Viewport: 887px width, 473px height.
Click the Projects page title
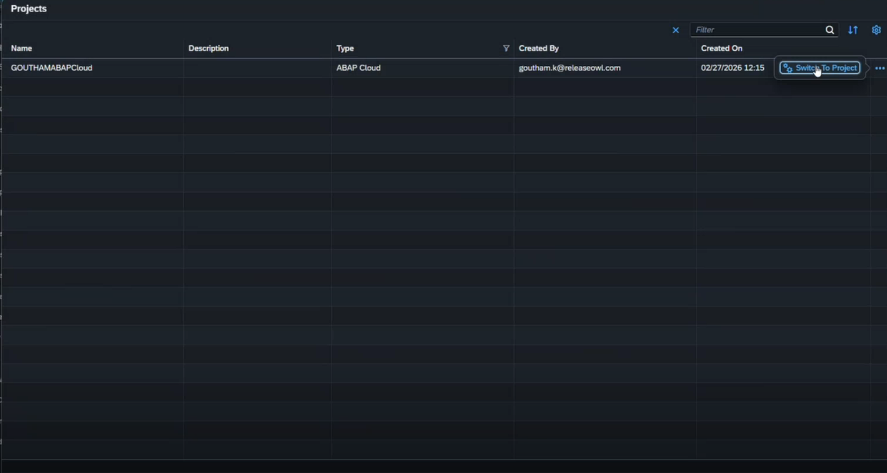[x=28, y=9]
